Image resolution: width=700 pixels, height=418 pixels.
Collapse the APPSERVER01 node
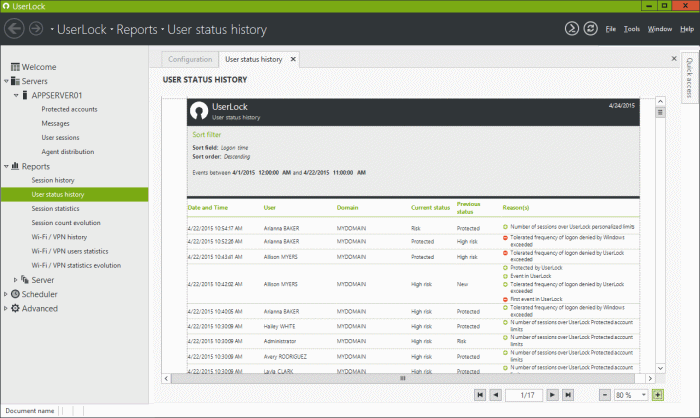point(16,95)
